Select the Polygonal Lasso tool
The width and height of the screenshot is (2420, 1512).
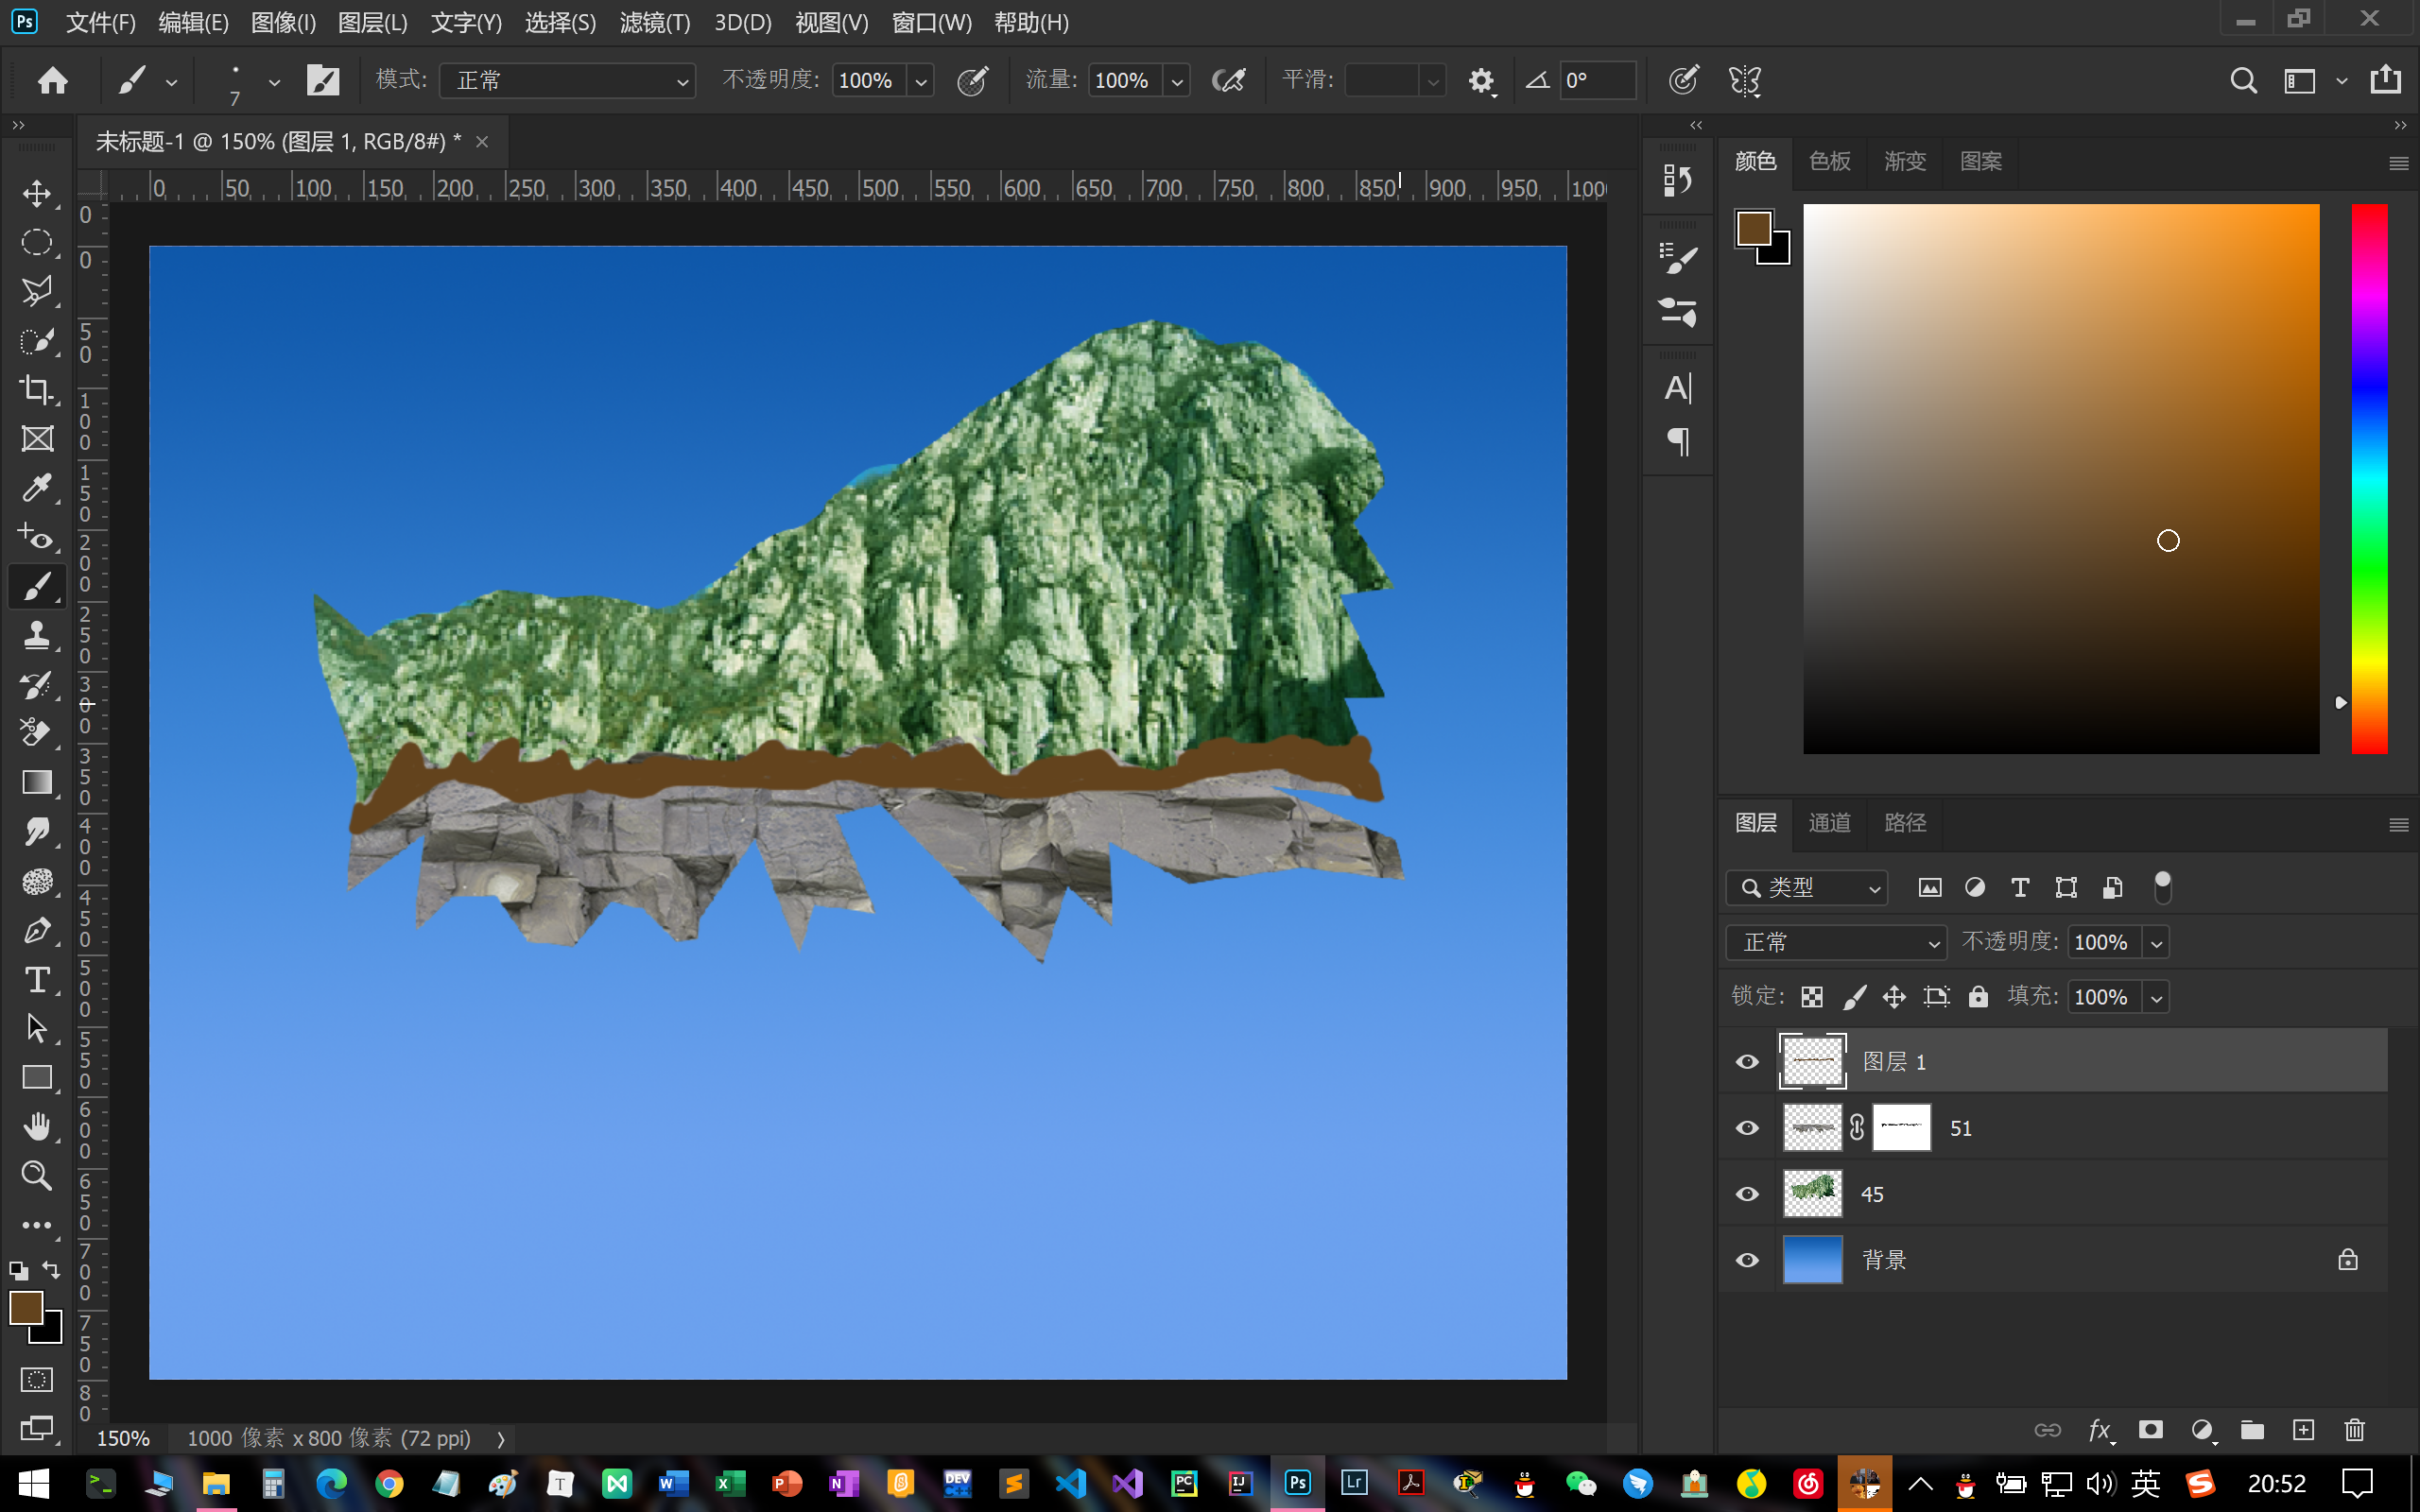[37, 291]
